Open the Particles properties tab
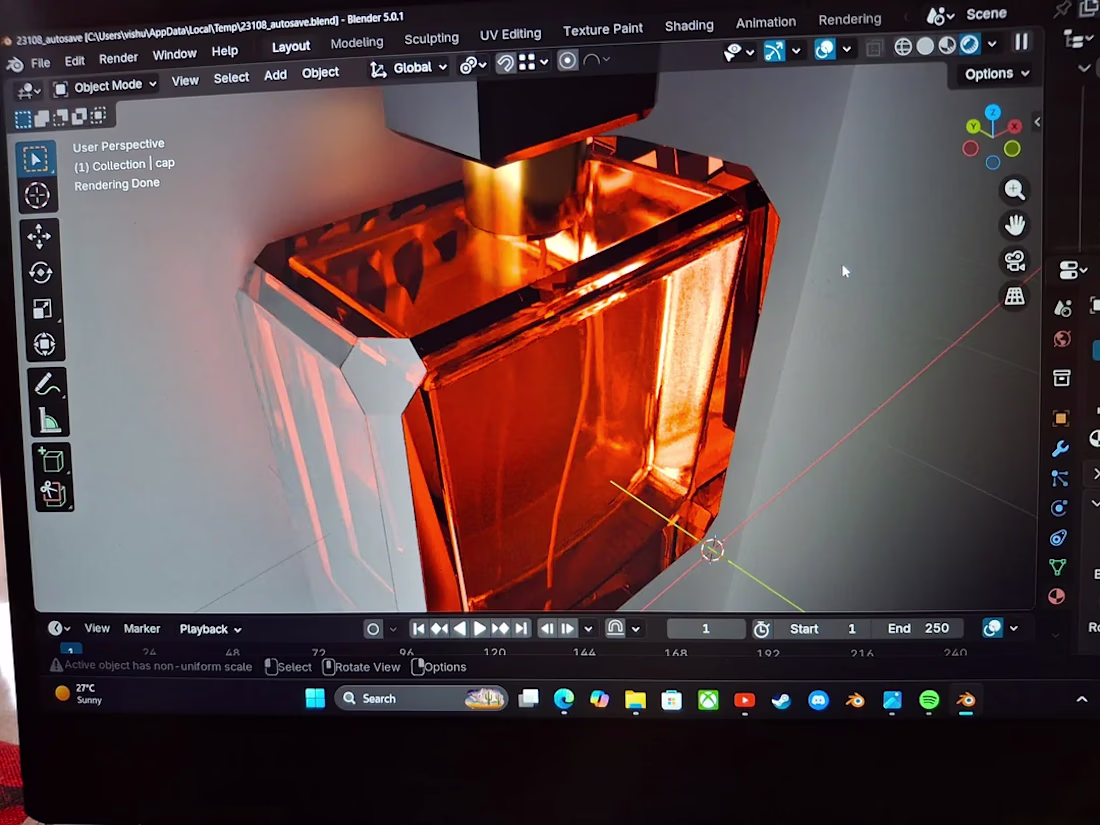1100x825 pixels. click(x=1059, y=478)
